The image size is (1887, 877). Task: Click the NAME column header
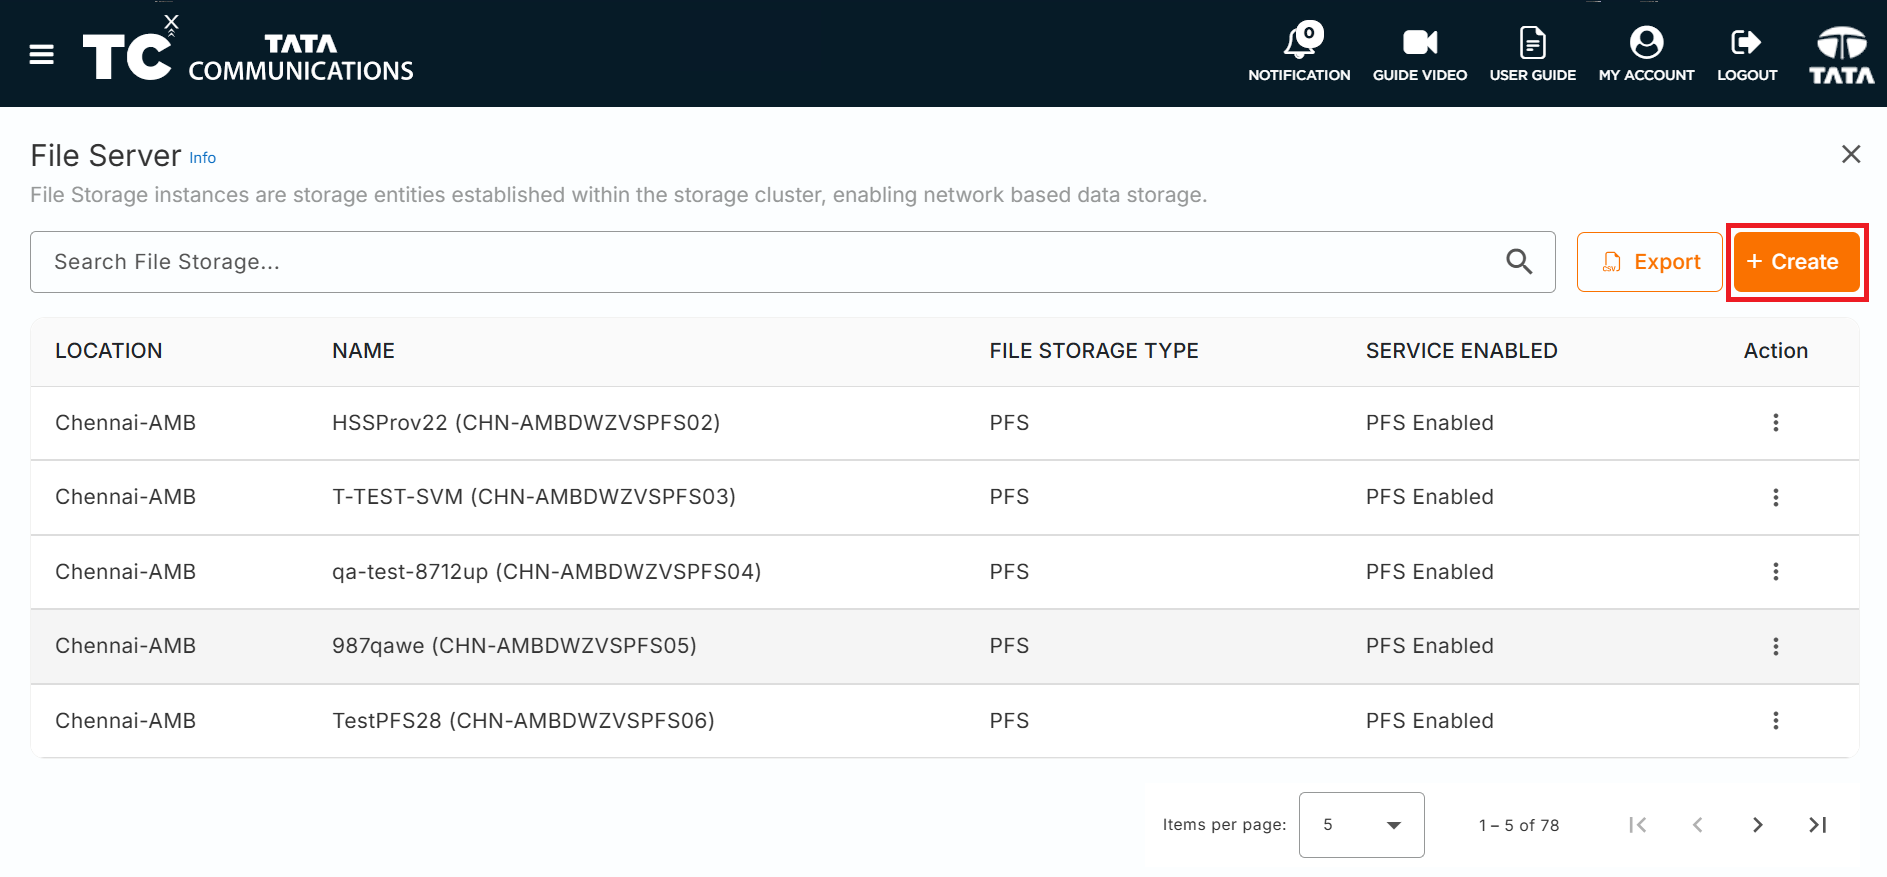(x=363, y=351)
